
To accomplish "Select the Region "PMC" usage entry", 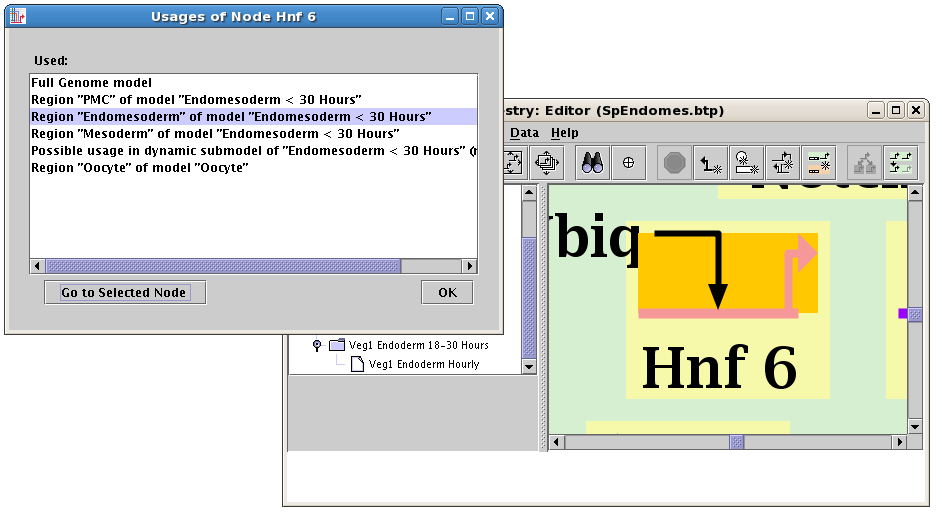I will coord(196,100).
